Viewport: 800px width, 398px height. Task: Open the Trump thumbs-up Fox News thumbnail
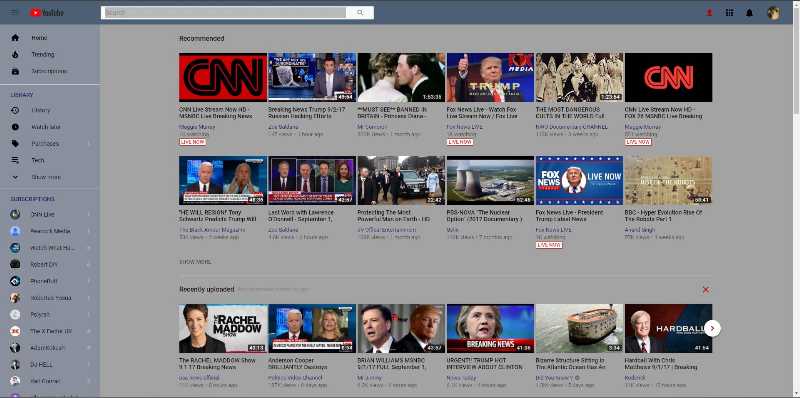pos(490,77)
